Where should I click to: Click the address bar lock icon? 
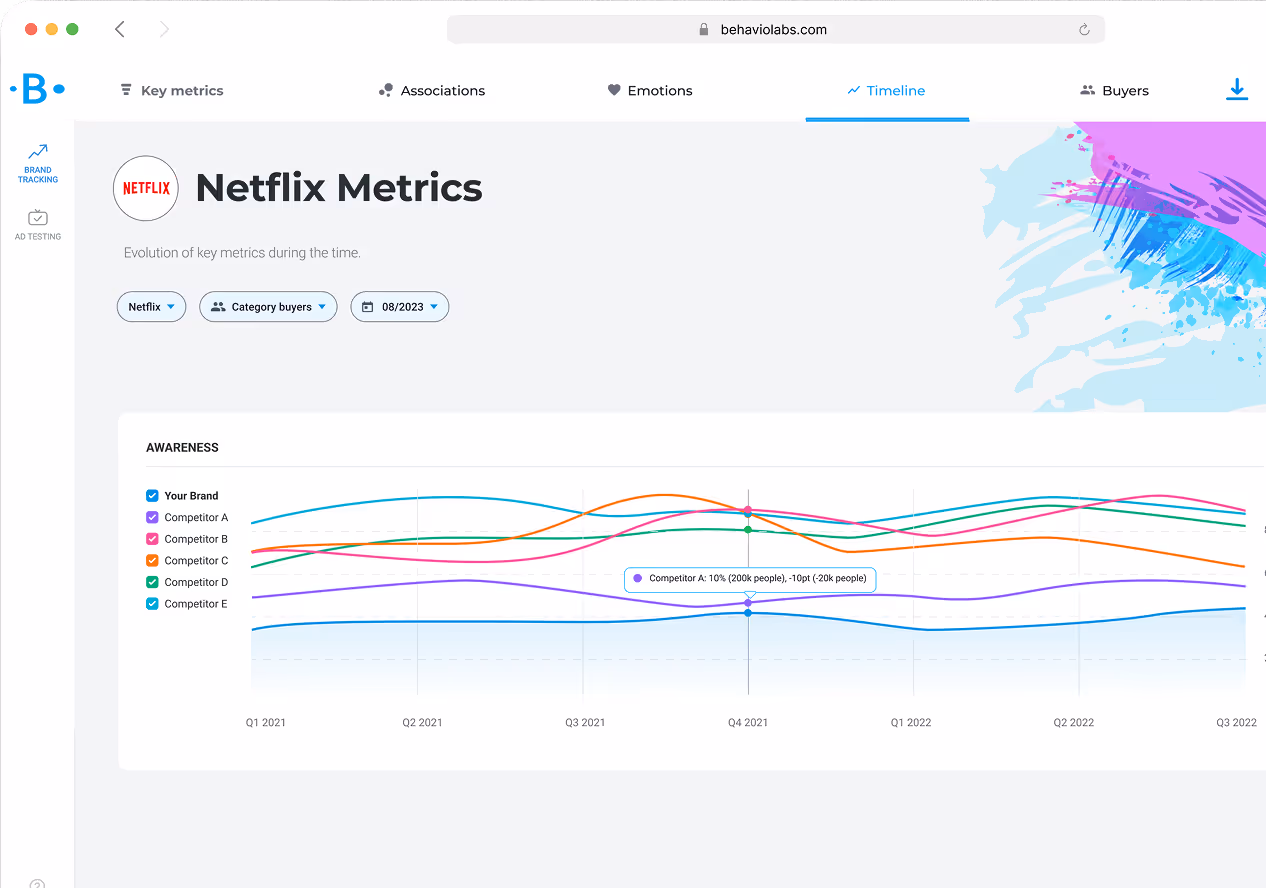pyautogui.click(x=704, y=30)
